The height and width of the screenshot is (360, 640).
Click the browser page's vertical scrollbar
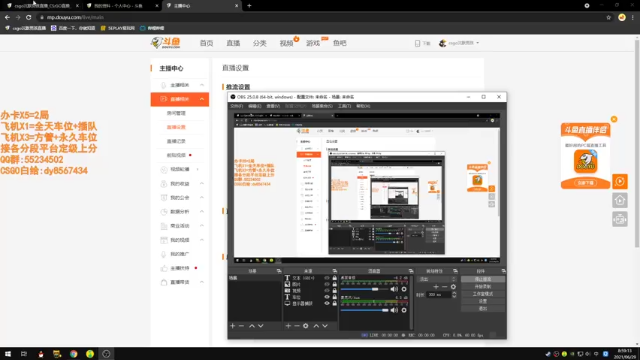637,143
